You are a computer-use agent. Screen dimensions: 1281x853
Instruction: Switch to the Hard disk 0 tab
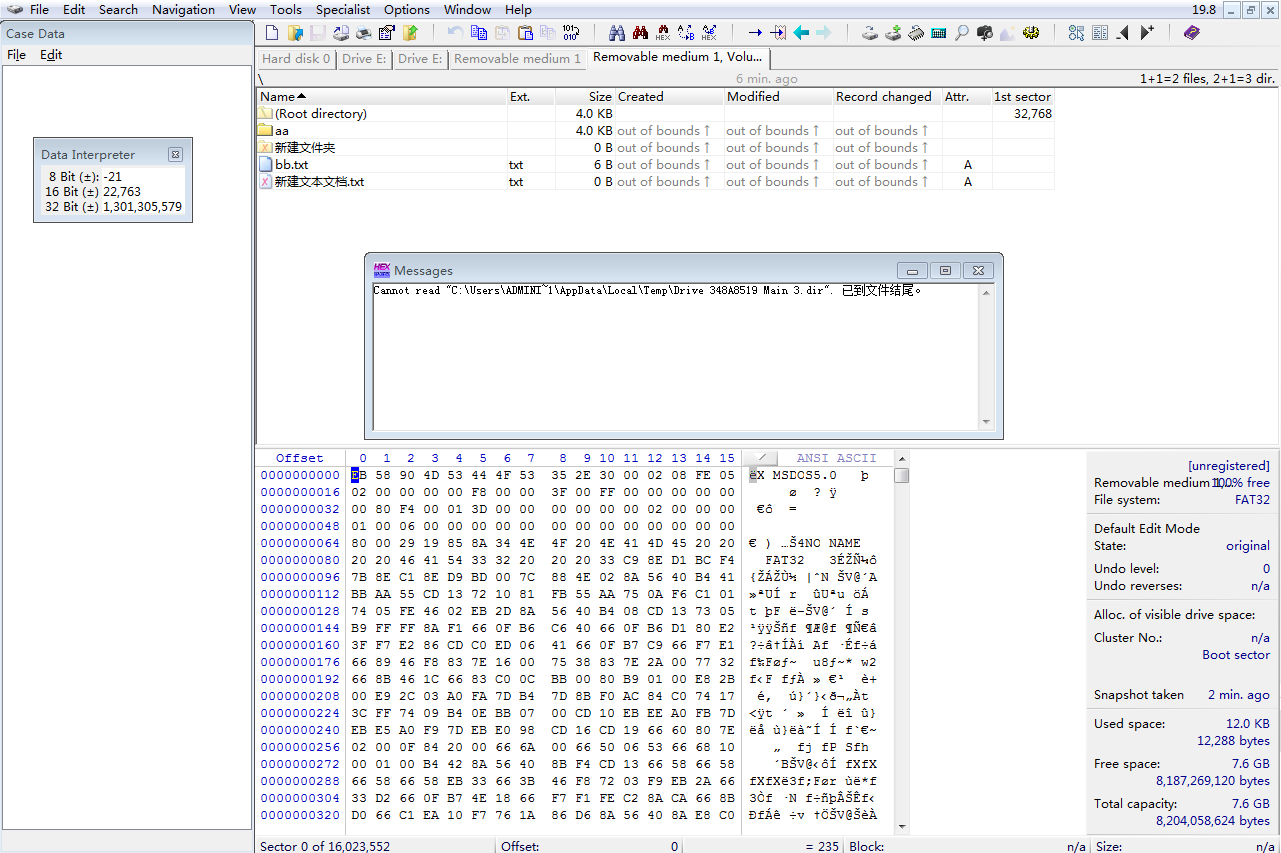click(x=295, y=59)
